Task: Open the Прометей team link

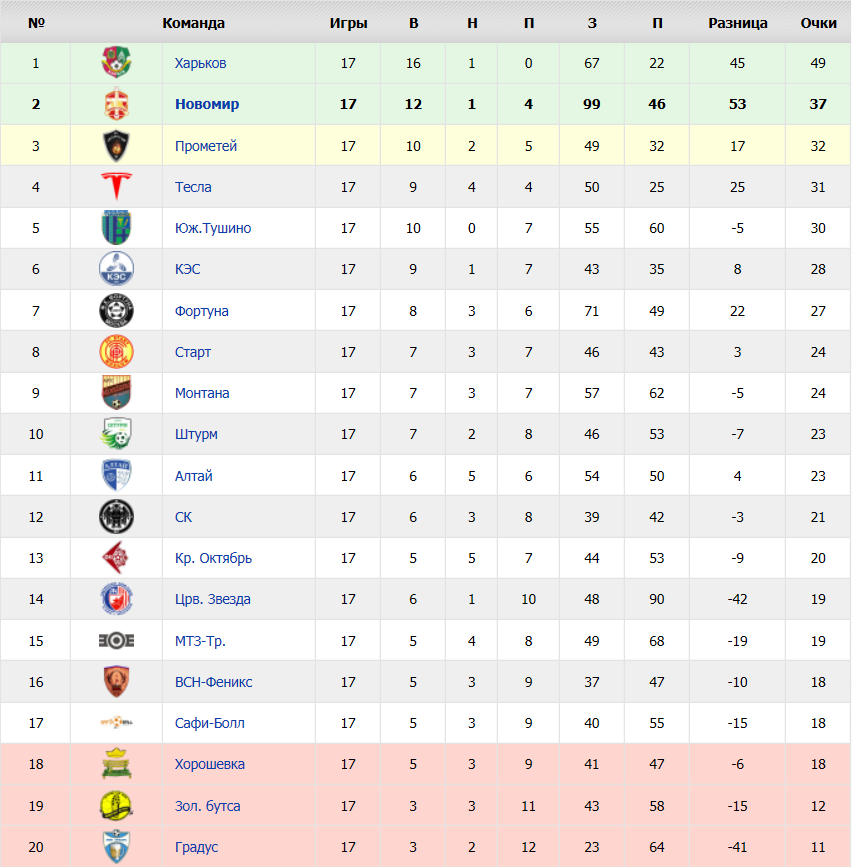Action: coord(206,146)
